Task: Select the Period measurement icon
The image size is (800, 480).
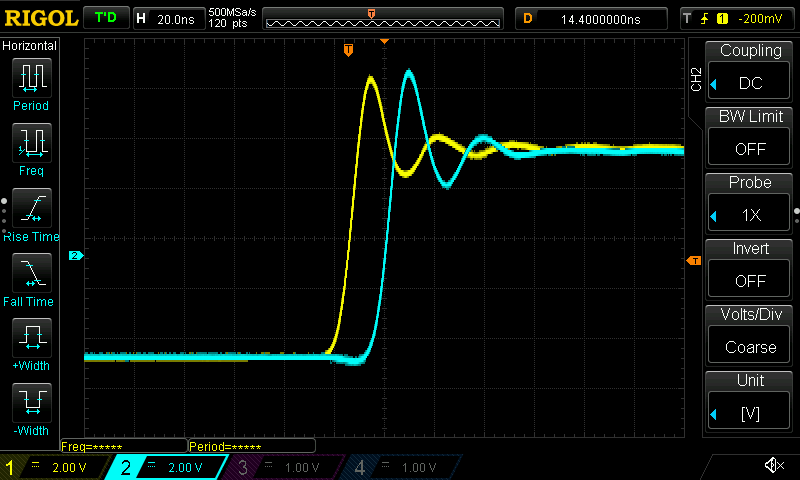Action: coord(32,78)
